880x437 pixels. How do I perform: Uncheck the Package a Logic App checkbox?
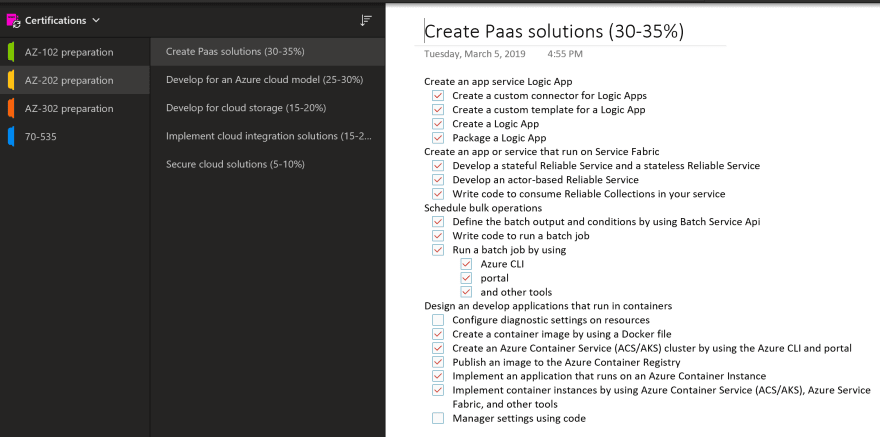[438, 137]
